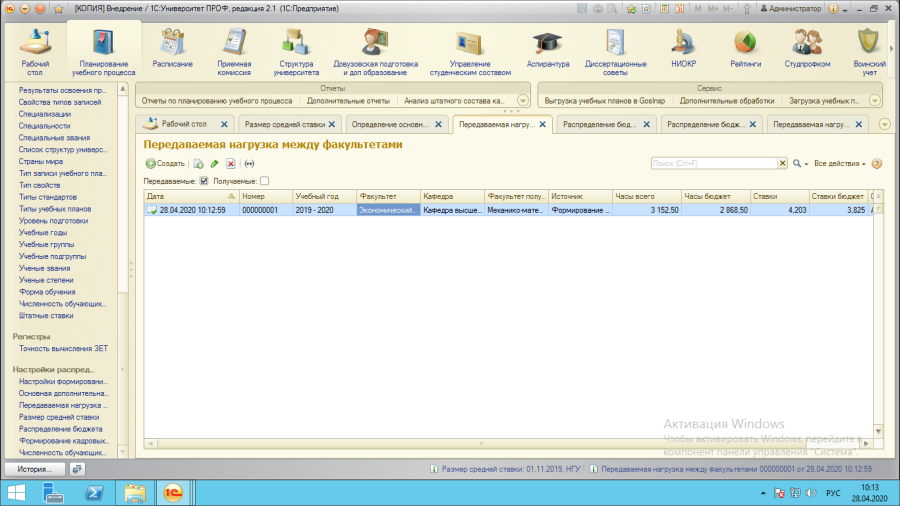
Task: Switch to the Рабочий стол tab
Action: (x=184, y=124)
